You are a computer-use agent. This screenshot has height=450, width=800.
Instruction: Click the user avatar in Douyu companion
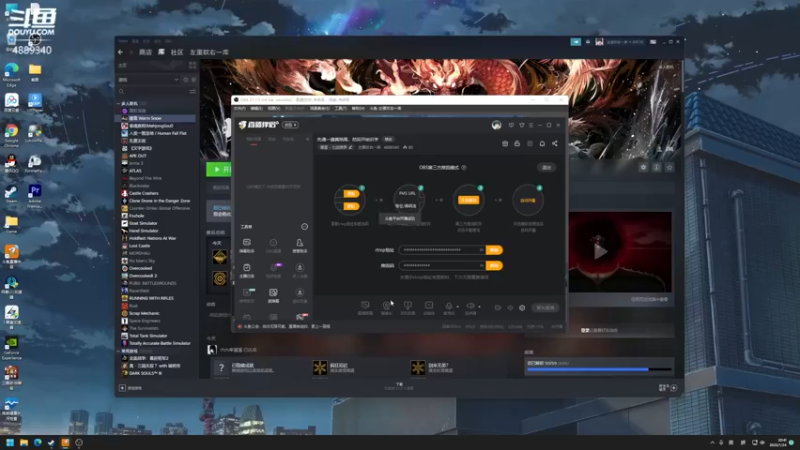point(496,125)
